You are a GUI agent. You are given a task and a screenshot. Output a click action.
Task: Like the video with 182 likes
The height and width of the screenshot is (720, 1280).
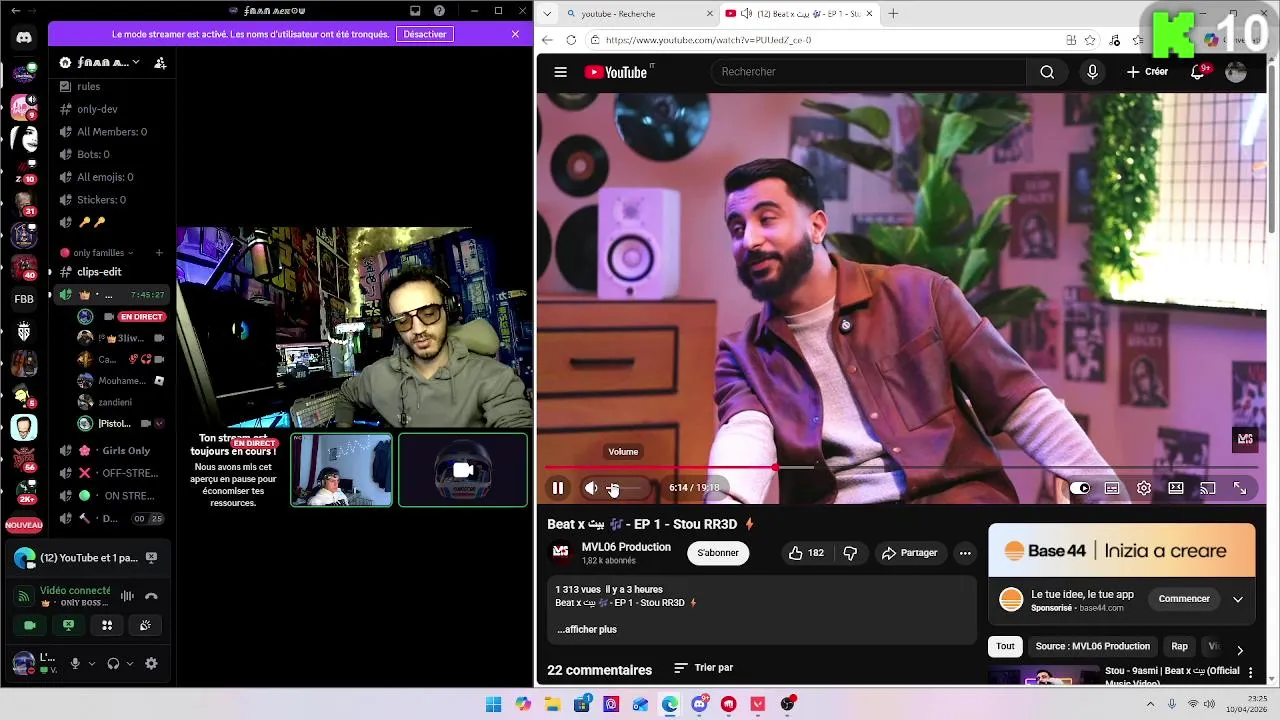pos(806,553)
